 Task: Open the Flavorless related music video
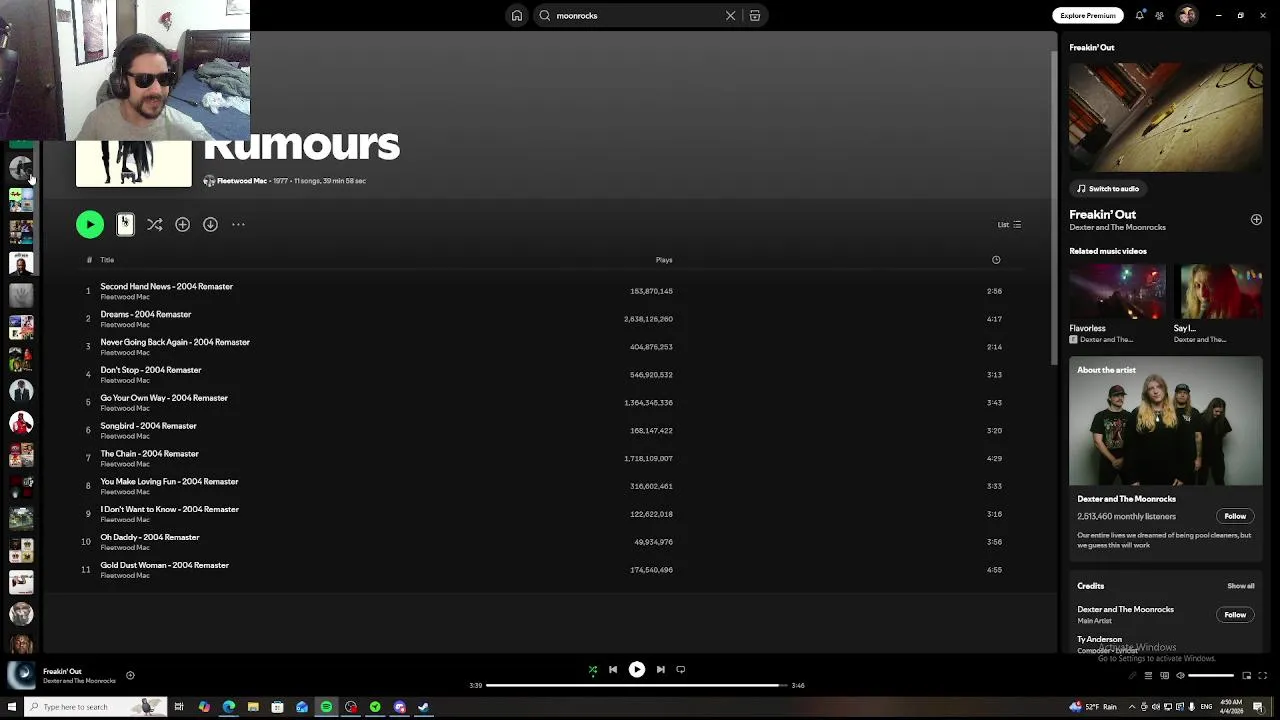(1117, 292)
